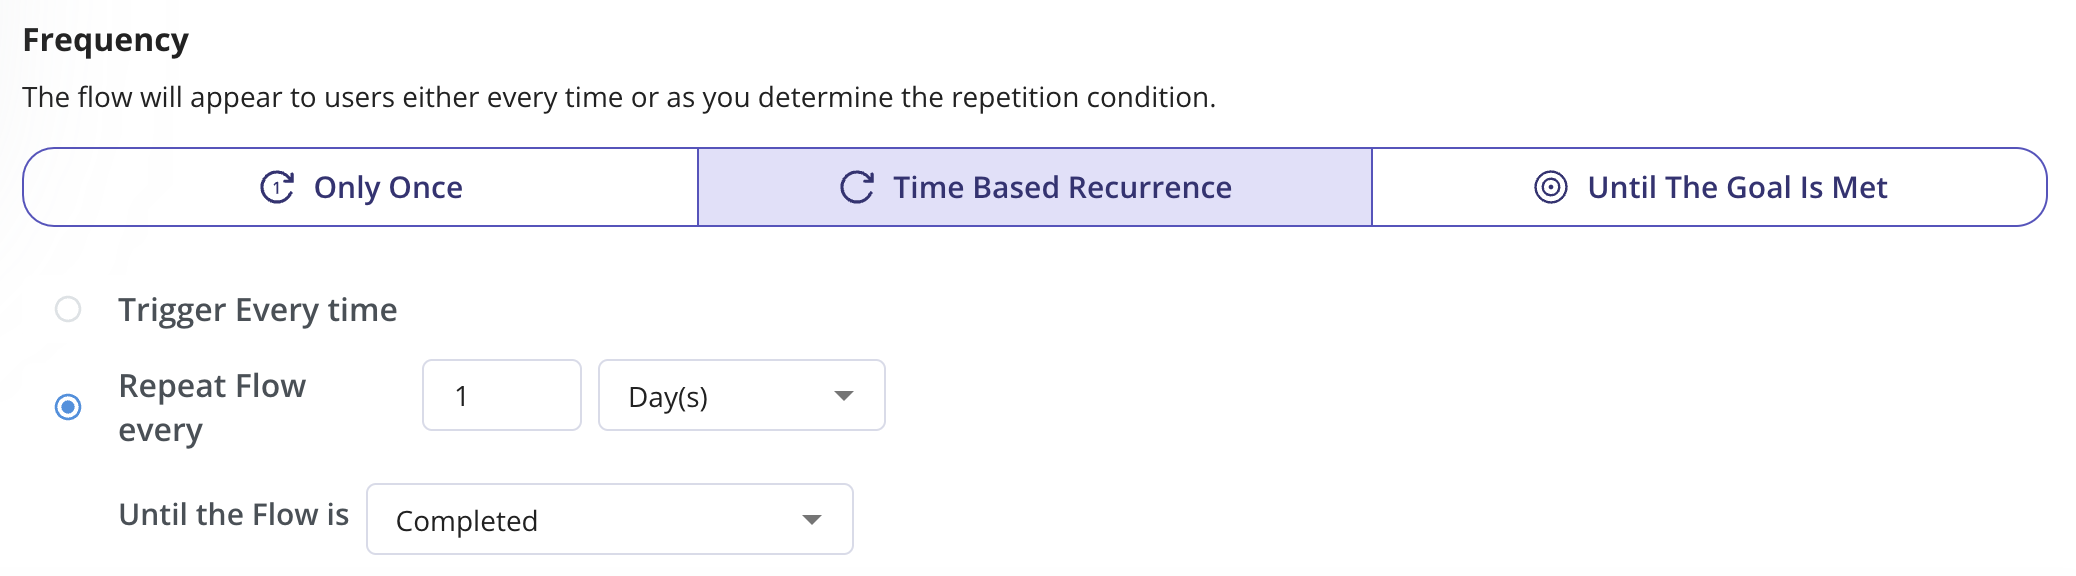Viewport: 2076px width, 576px height.
Task: Click the circular refresh icon for Time Based Recurrence
Action: (857, 187)
